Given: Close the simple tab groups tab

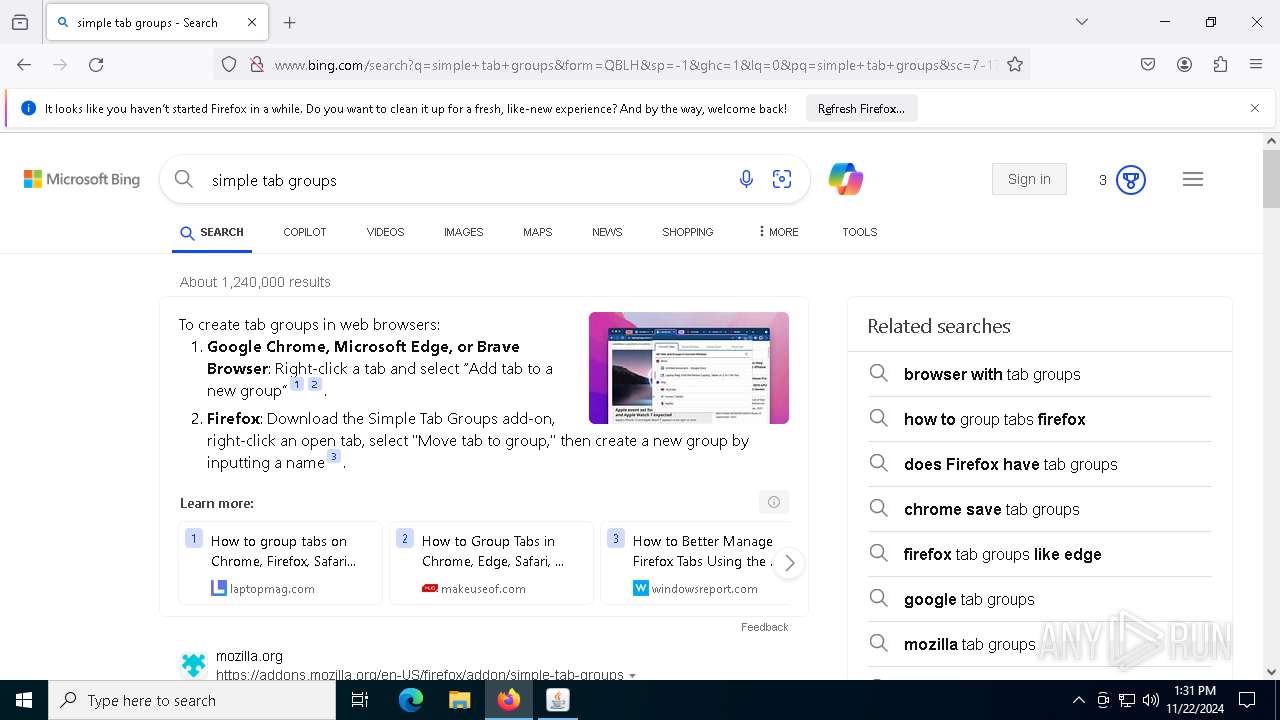Looking at the screenshot, I should tap(252, 22).
